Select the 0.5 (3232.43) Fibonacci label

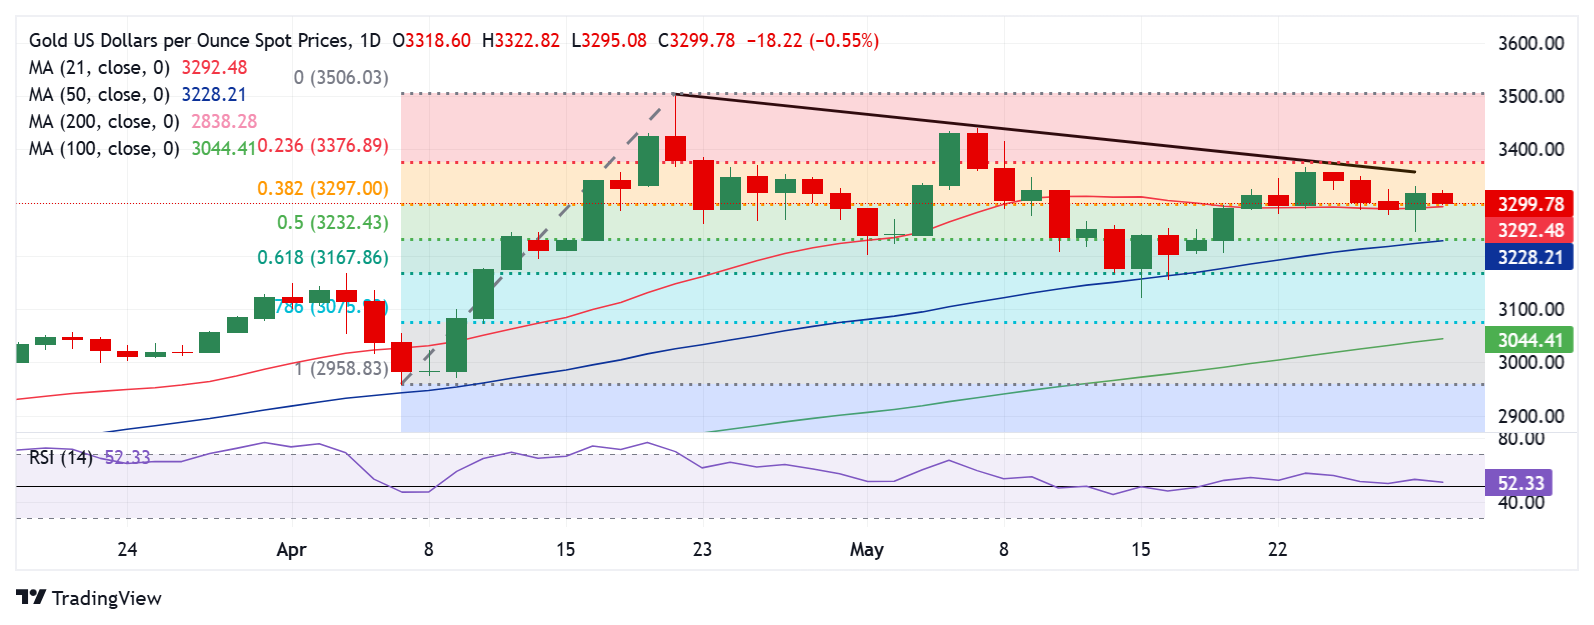point(333,223)
